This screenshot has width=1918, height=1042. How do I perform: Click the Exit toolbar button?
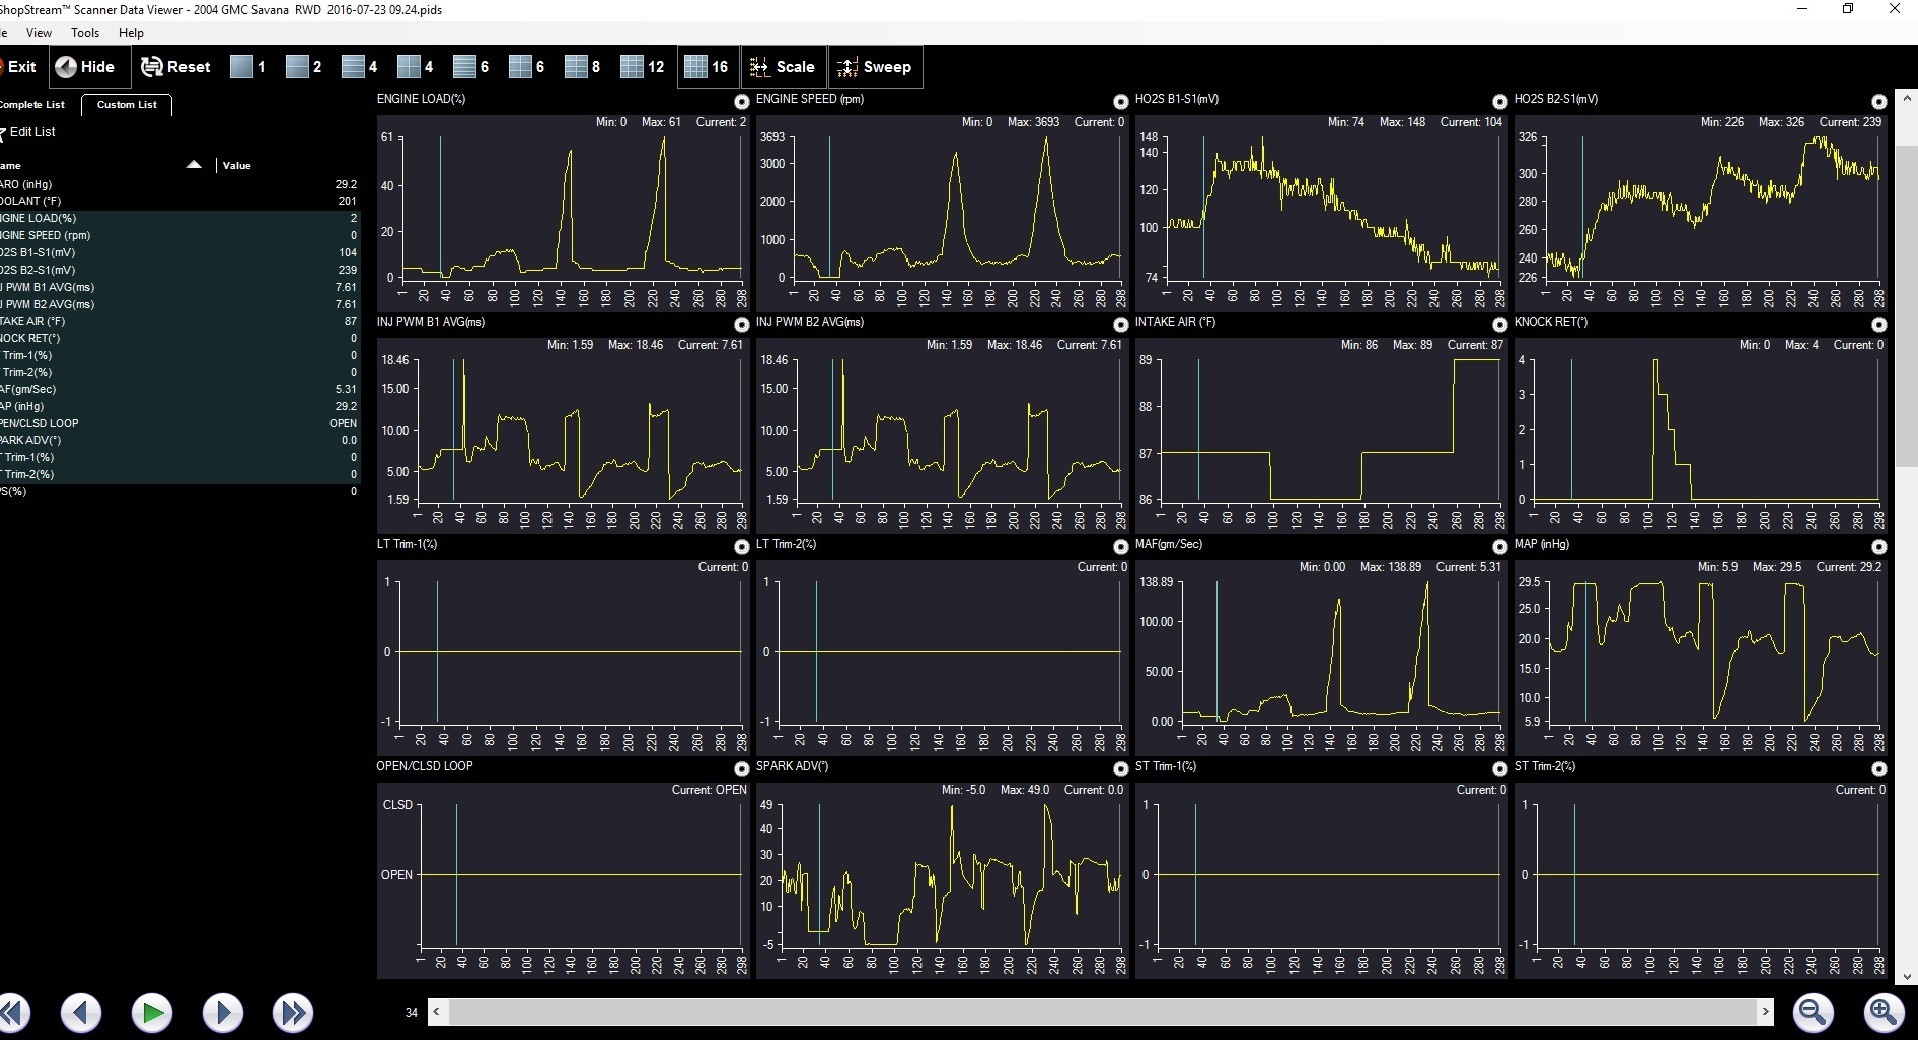pyautogui.click(x=20, y=67)
